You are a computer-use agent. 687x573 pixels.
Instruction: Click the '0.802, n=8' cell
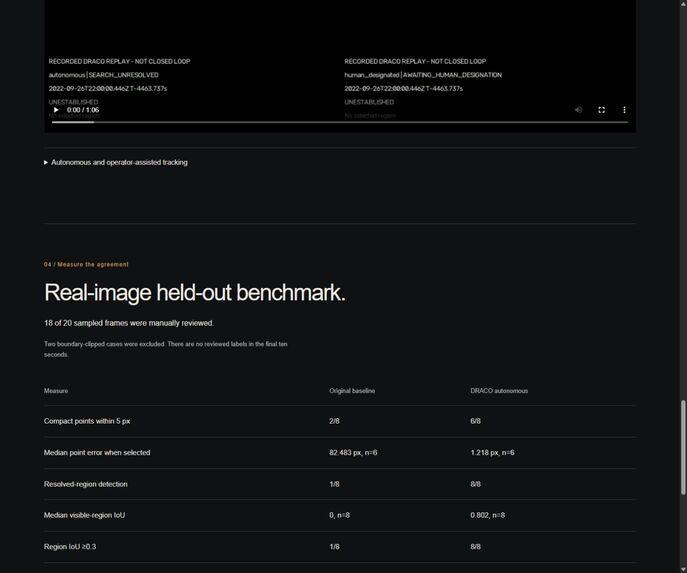(x=488, y=515)
